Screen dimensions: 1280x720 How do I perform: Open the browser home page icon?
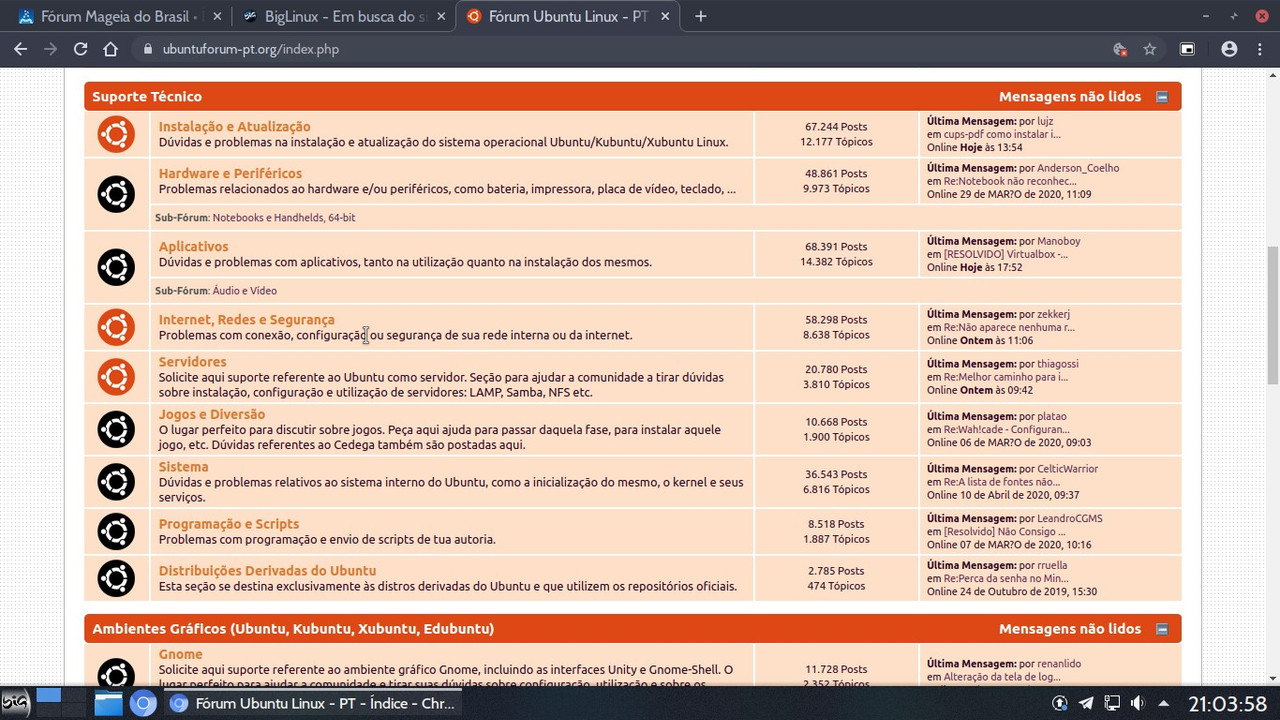(x=111, y=49)
